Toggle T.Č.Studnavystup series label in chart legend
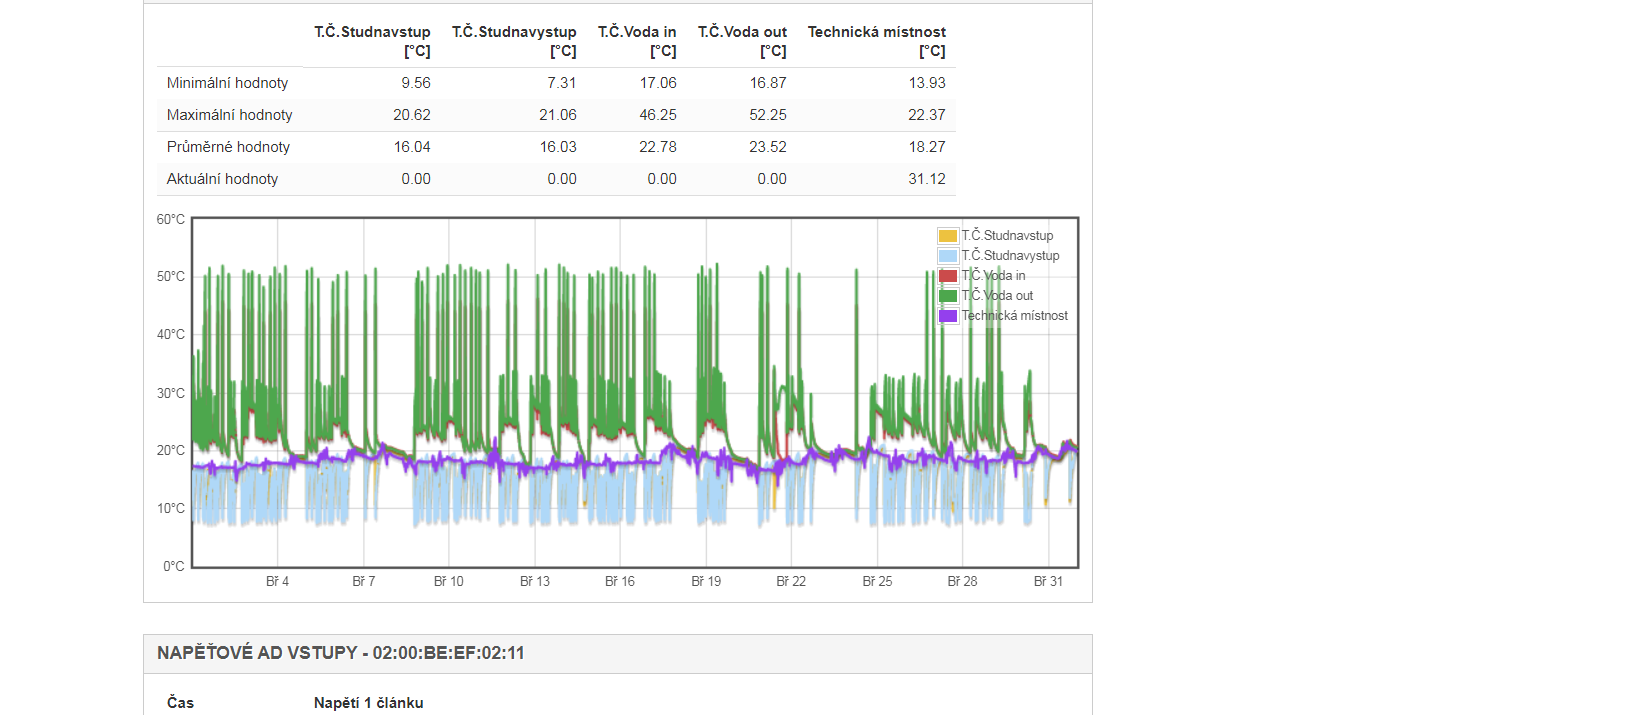Image resolution: width=1643 pixels, height=715 pixels. tap(1010, 256)
